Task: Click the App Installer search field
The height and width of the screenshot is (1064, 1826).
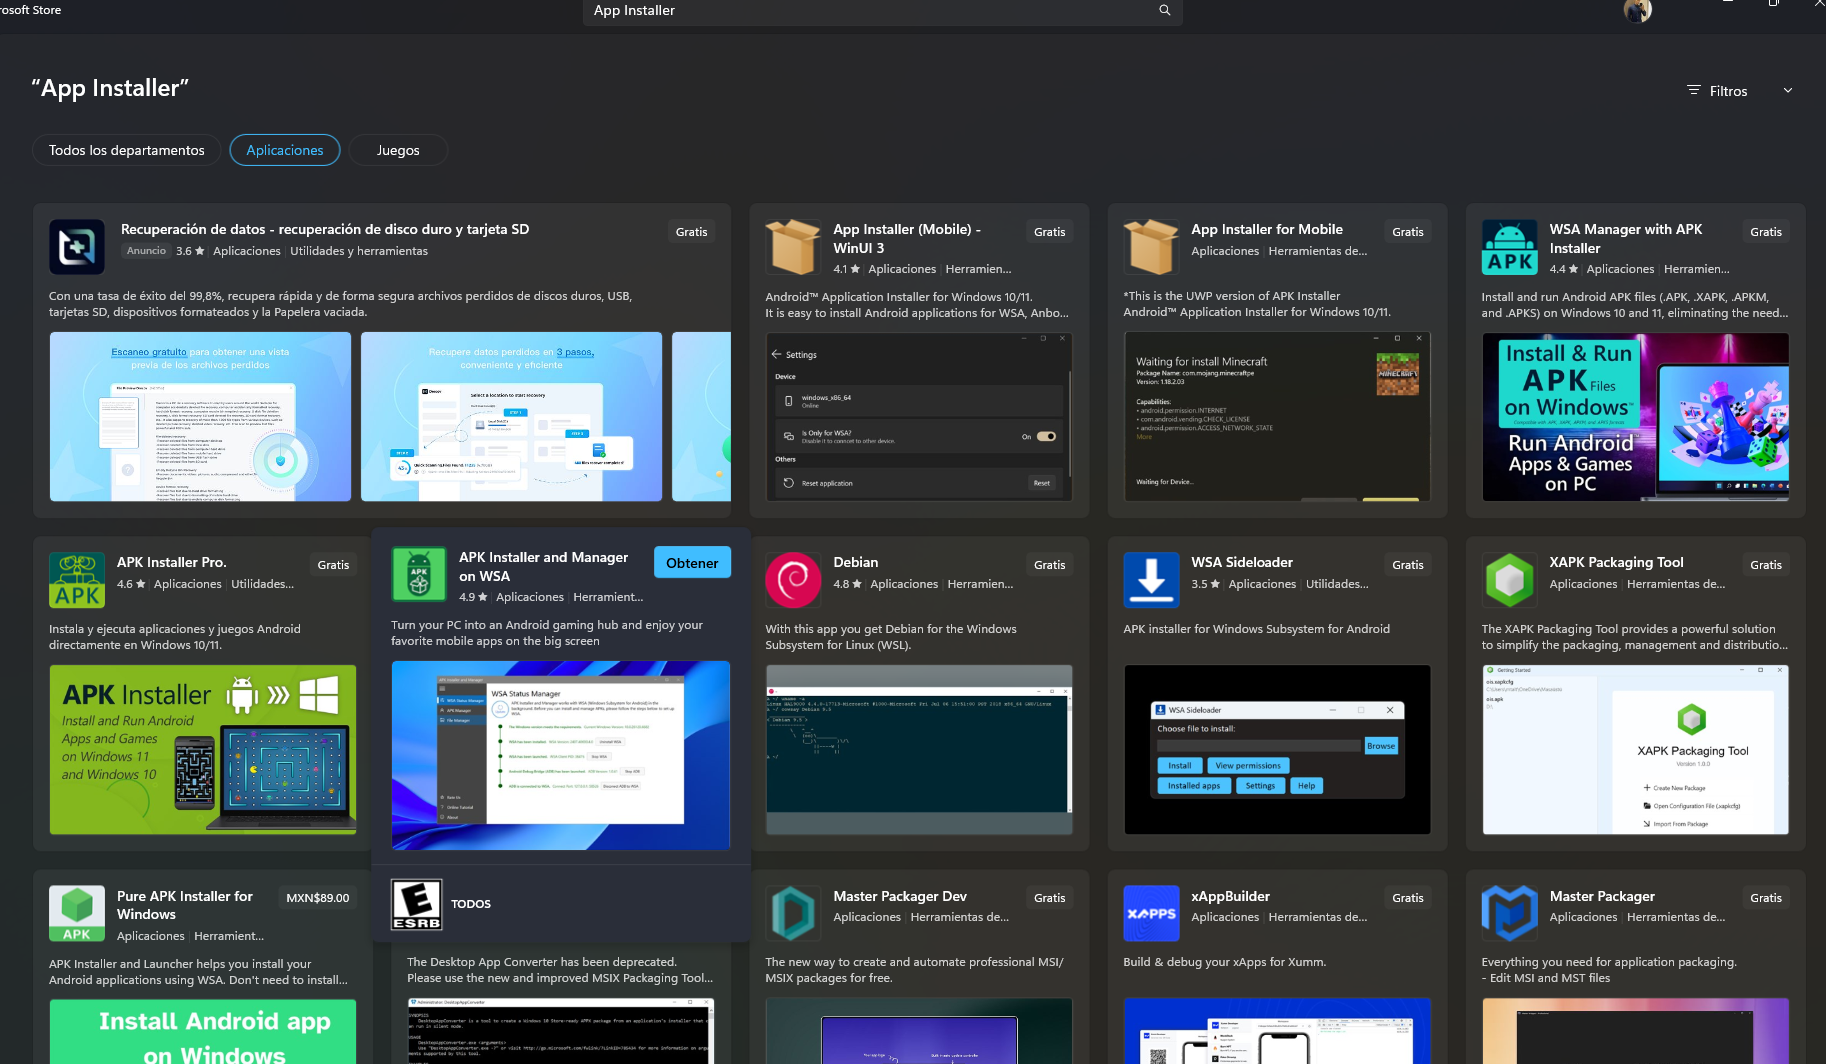Action: 870,11
